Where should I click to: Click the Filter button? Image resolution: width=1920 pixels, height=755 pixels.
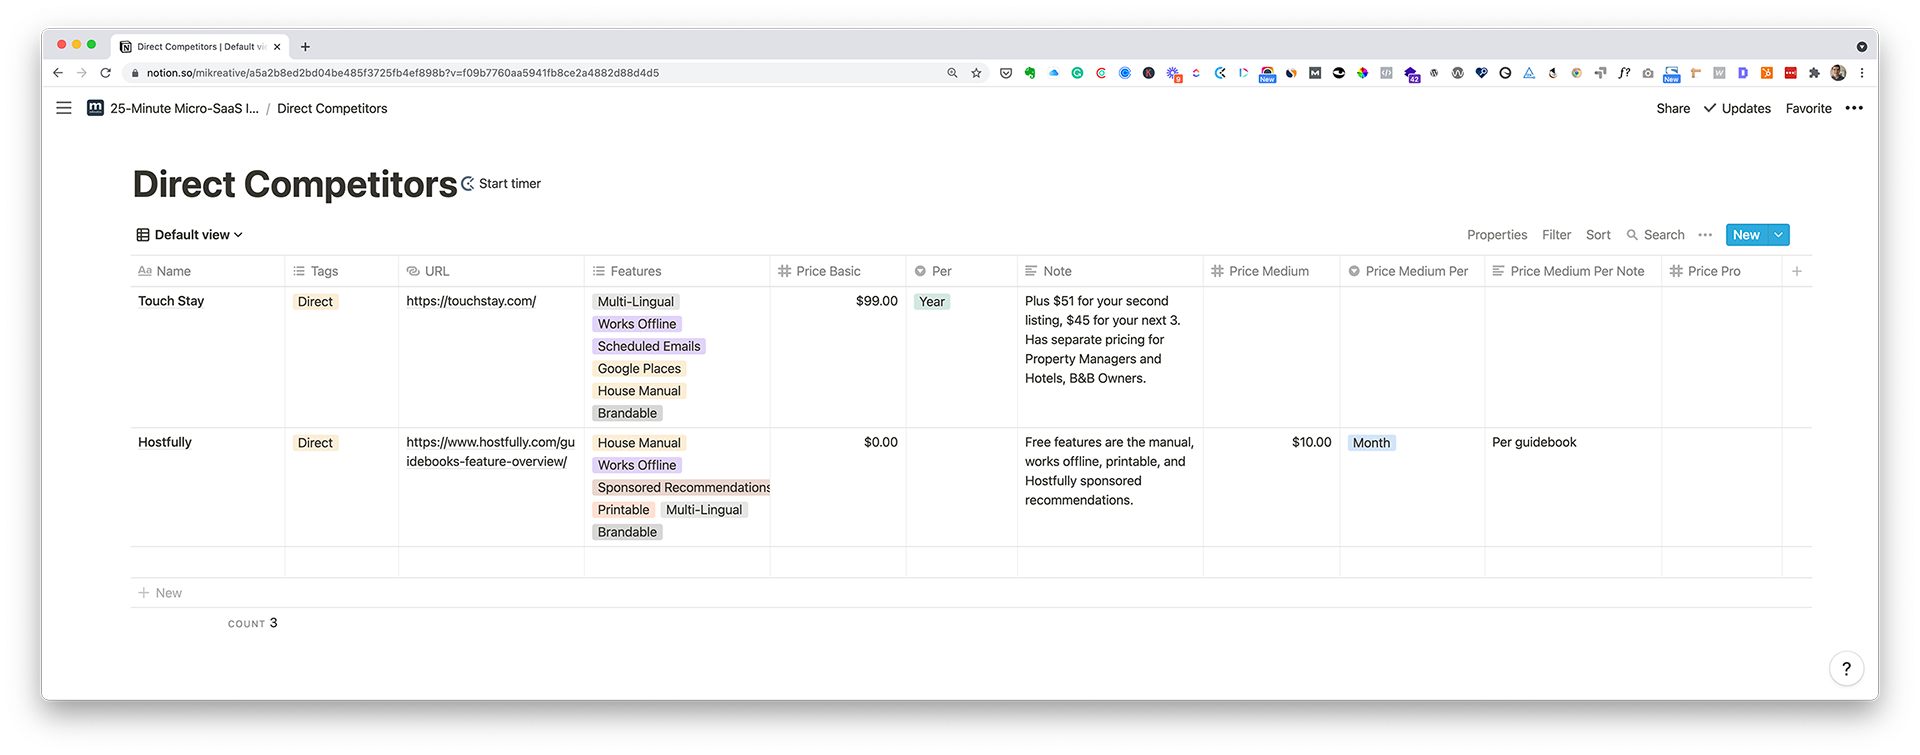pos(1556,235)
